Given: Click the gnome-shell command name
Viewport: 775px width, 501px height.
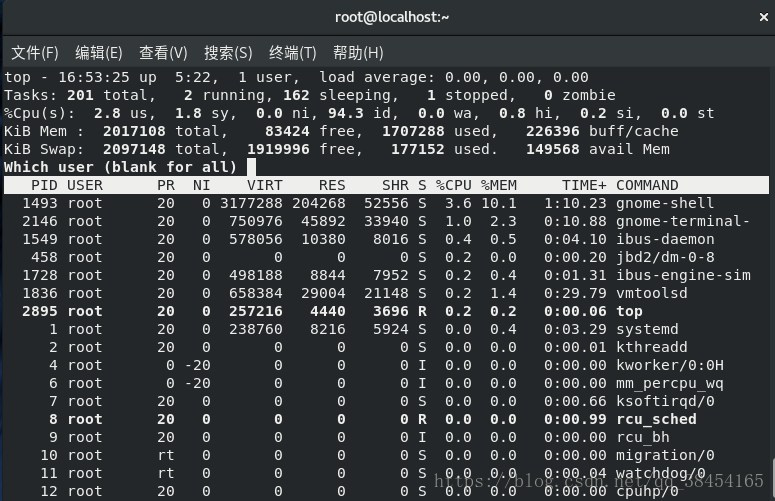Looking at the screenshot, I should [665, 203].
